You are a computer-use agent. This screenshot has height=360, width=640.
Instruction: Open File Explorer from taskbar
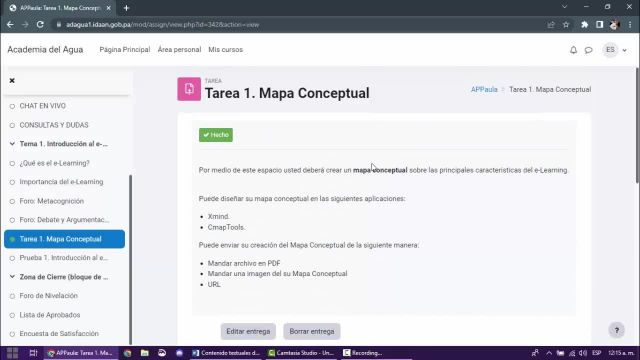coord(144,353)
